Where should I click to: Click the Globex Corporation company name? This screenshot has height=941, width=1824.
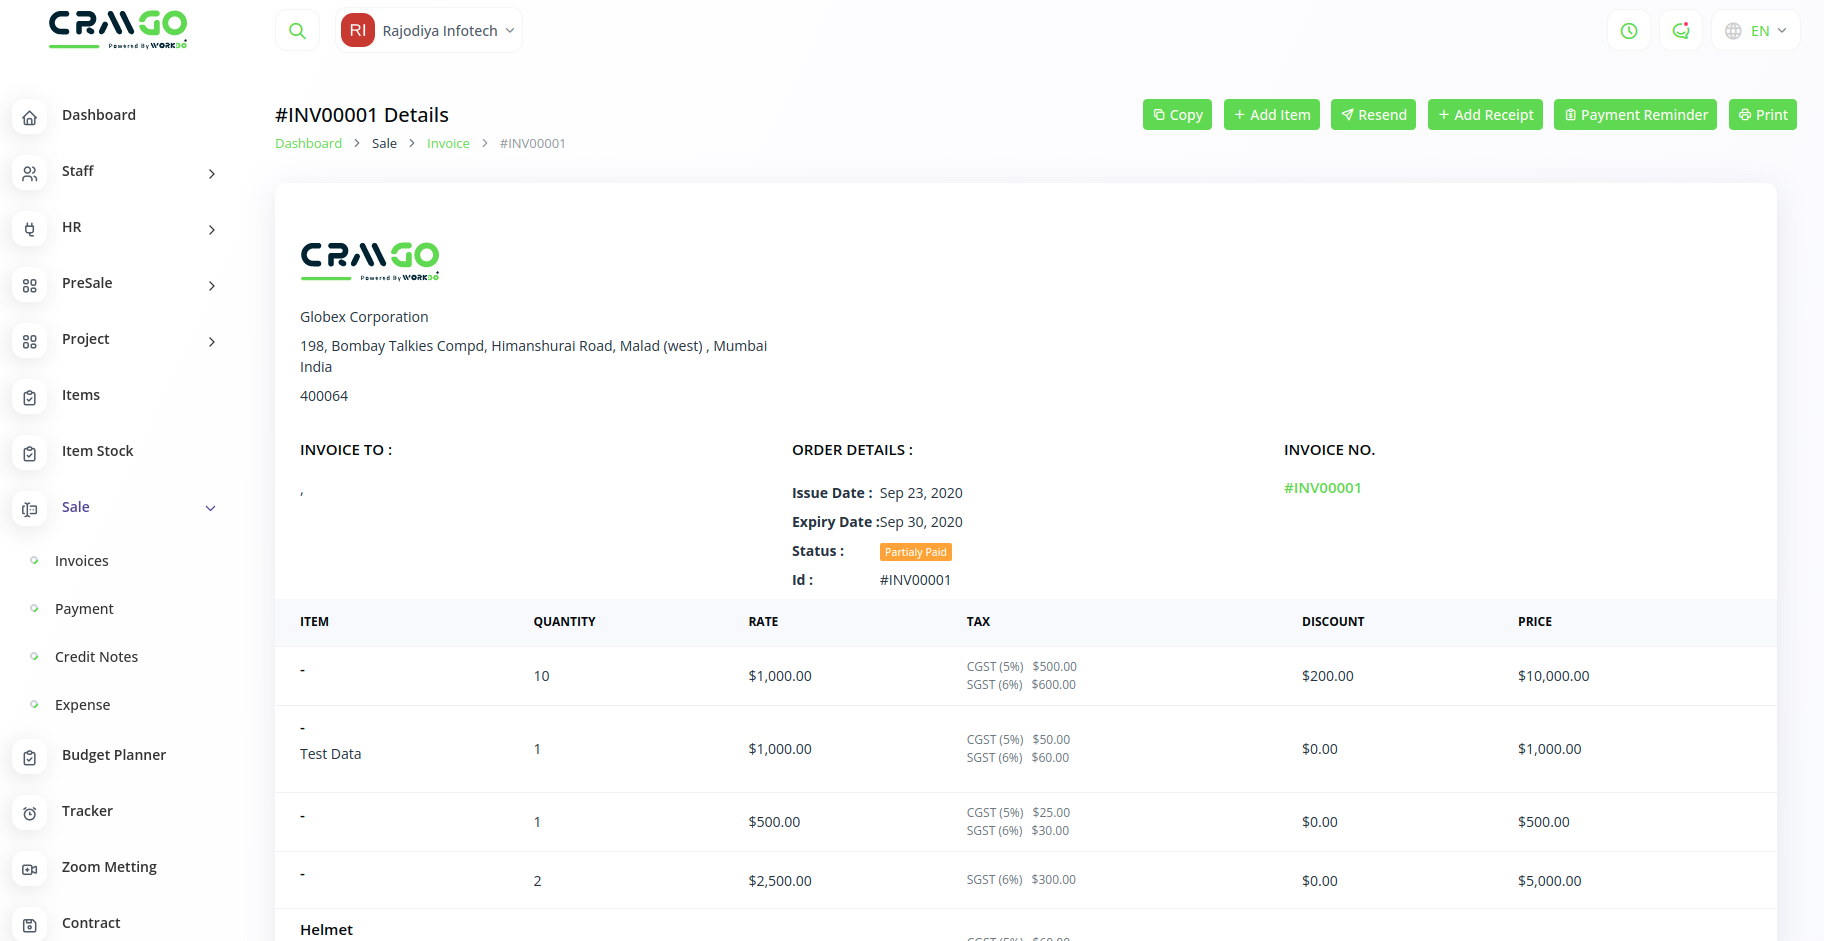click(x=364, y=317)
